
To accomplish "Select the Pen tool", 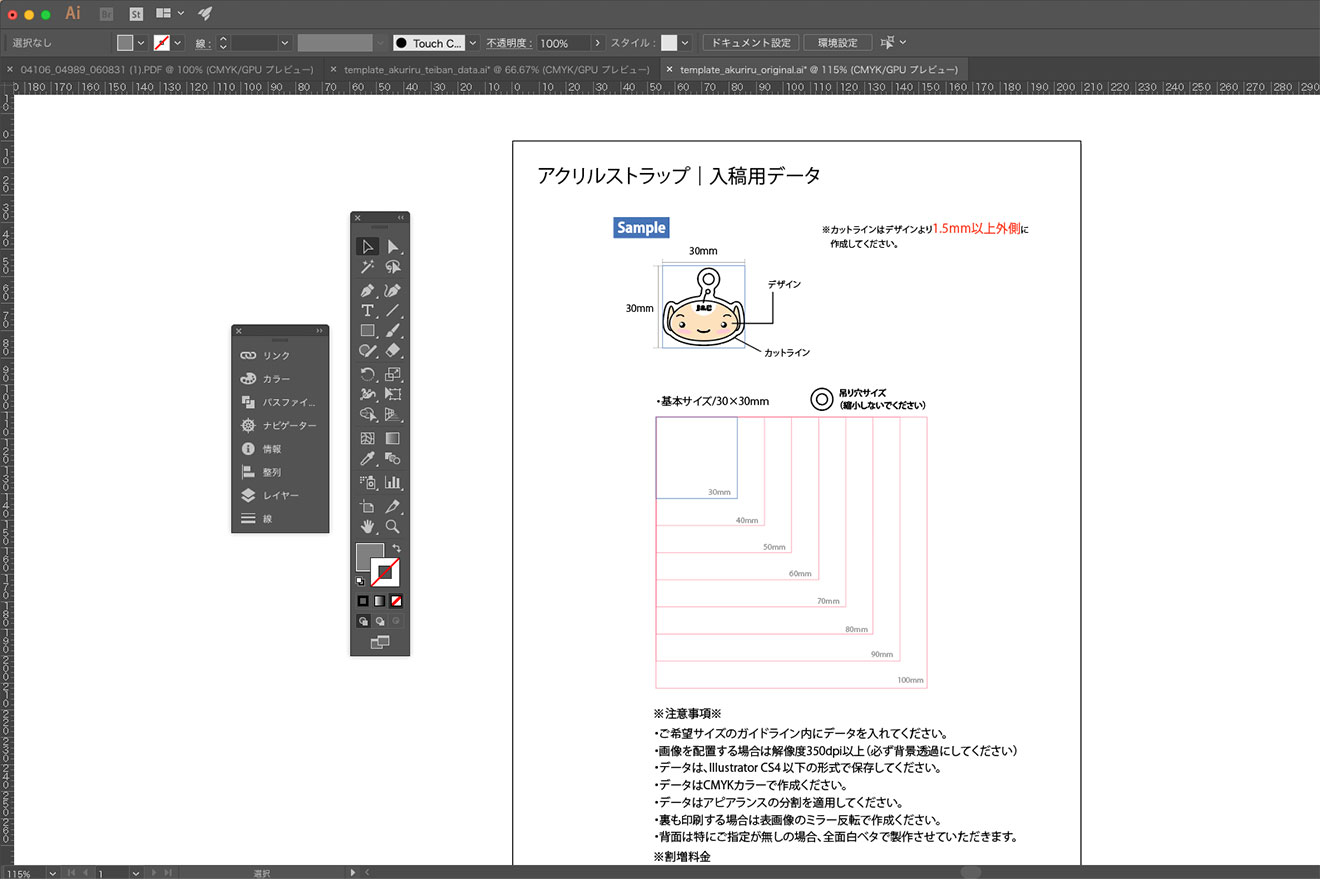I will (x=367, y=288).
